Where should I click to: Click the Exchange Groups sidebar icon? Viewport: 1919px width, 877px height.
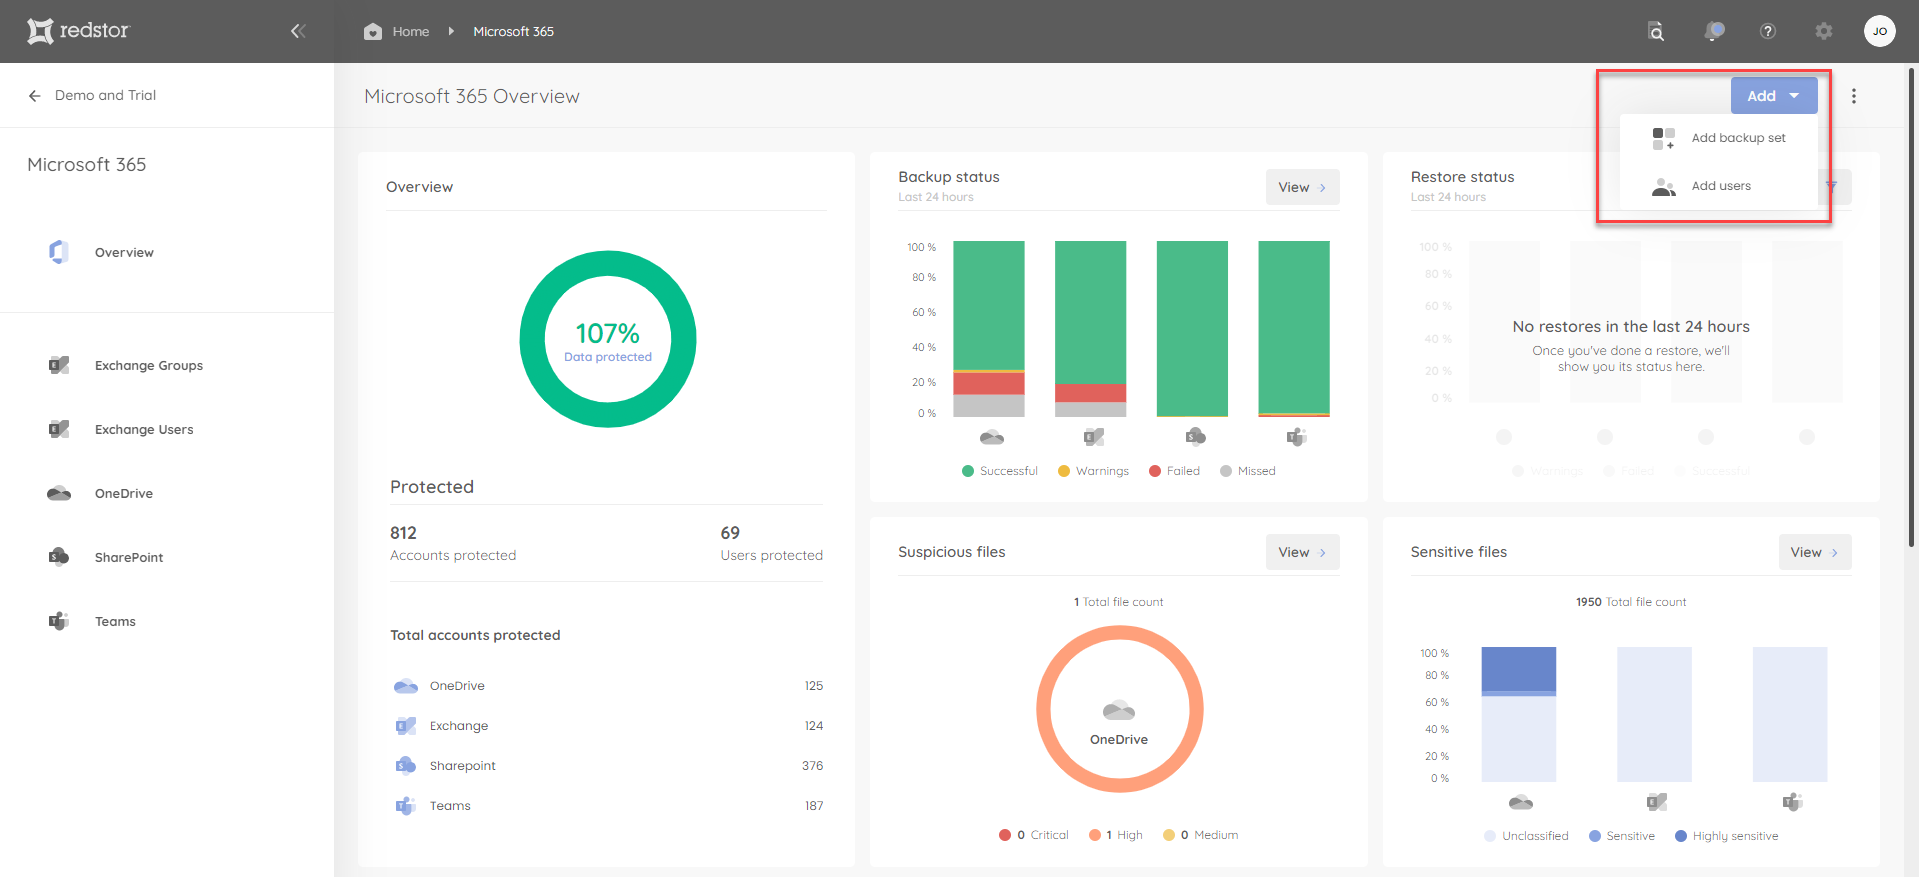[x=59, y=365]
